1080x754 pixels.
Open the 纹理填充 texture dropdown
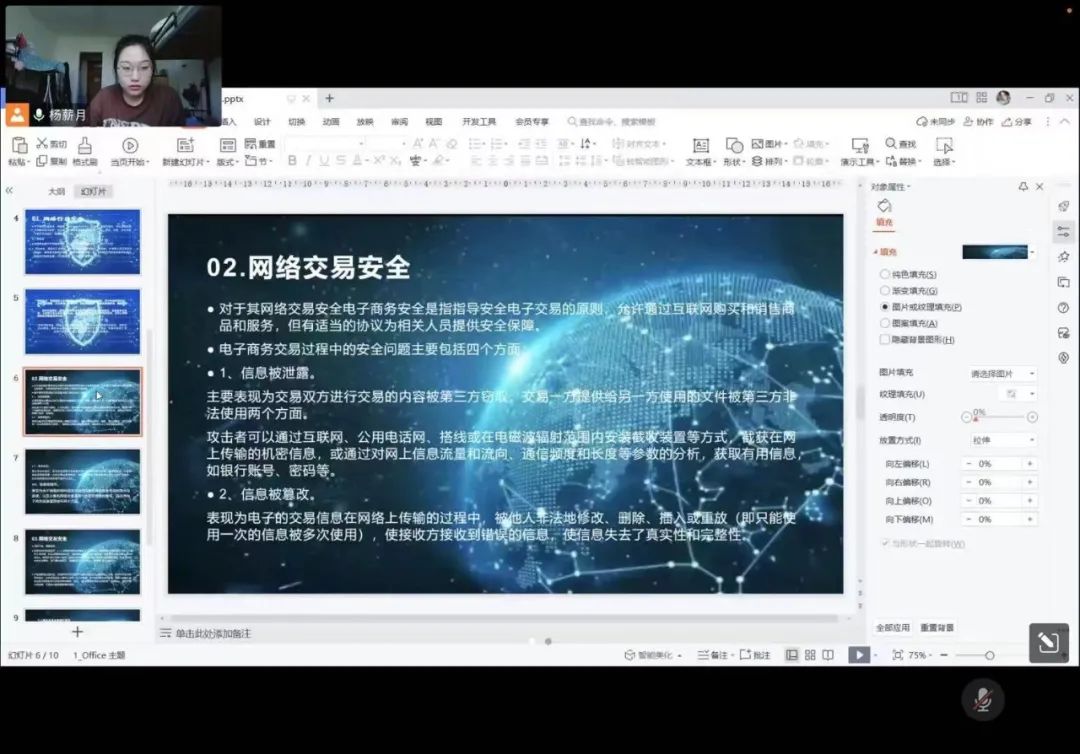coord(1018,394)
